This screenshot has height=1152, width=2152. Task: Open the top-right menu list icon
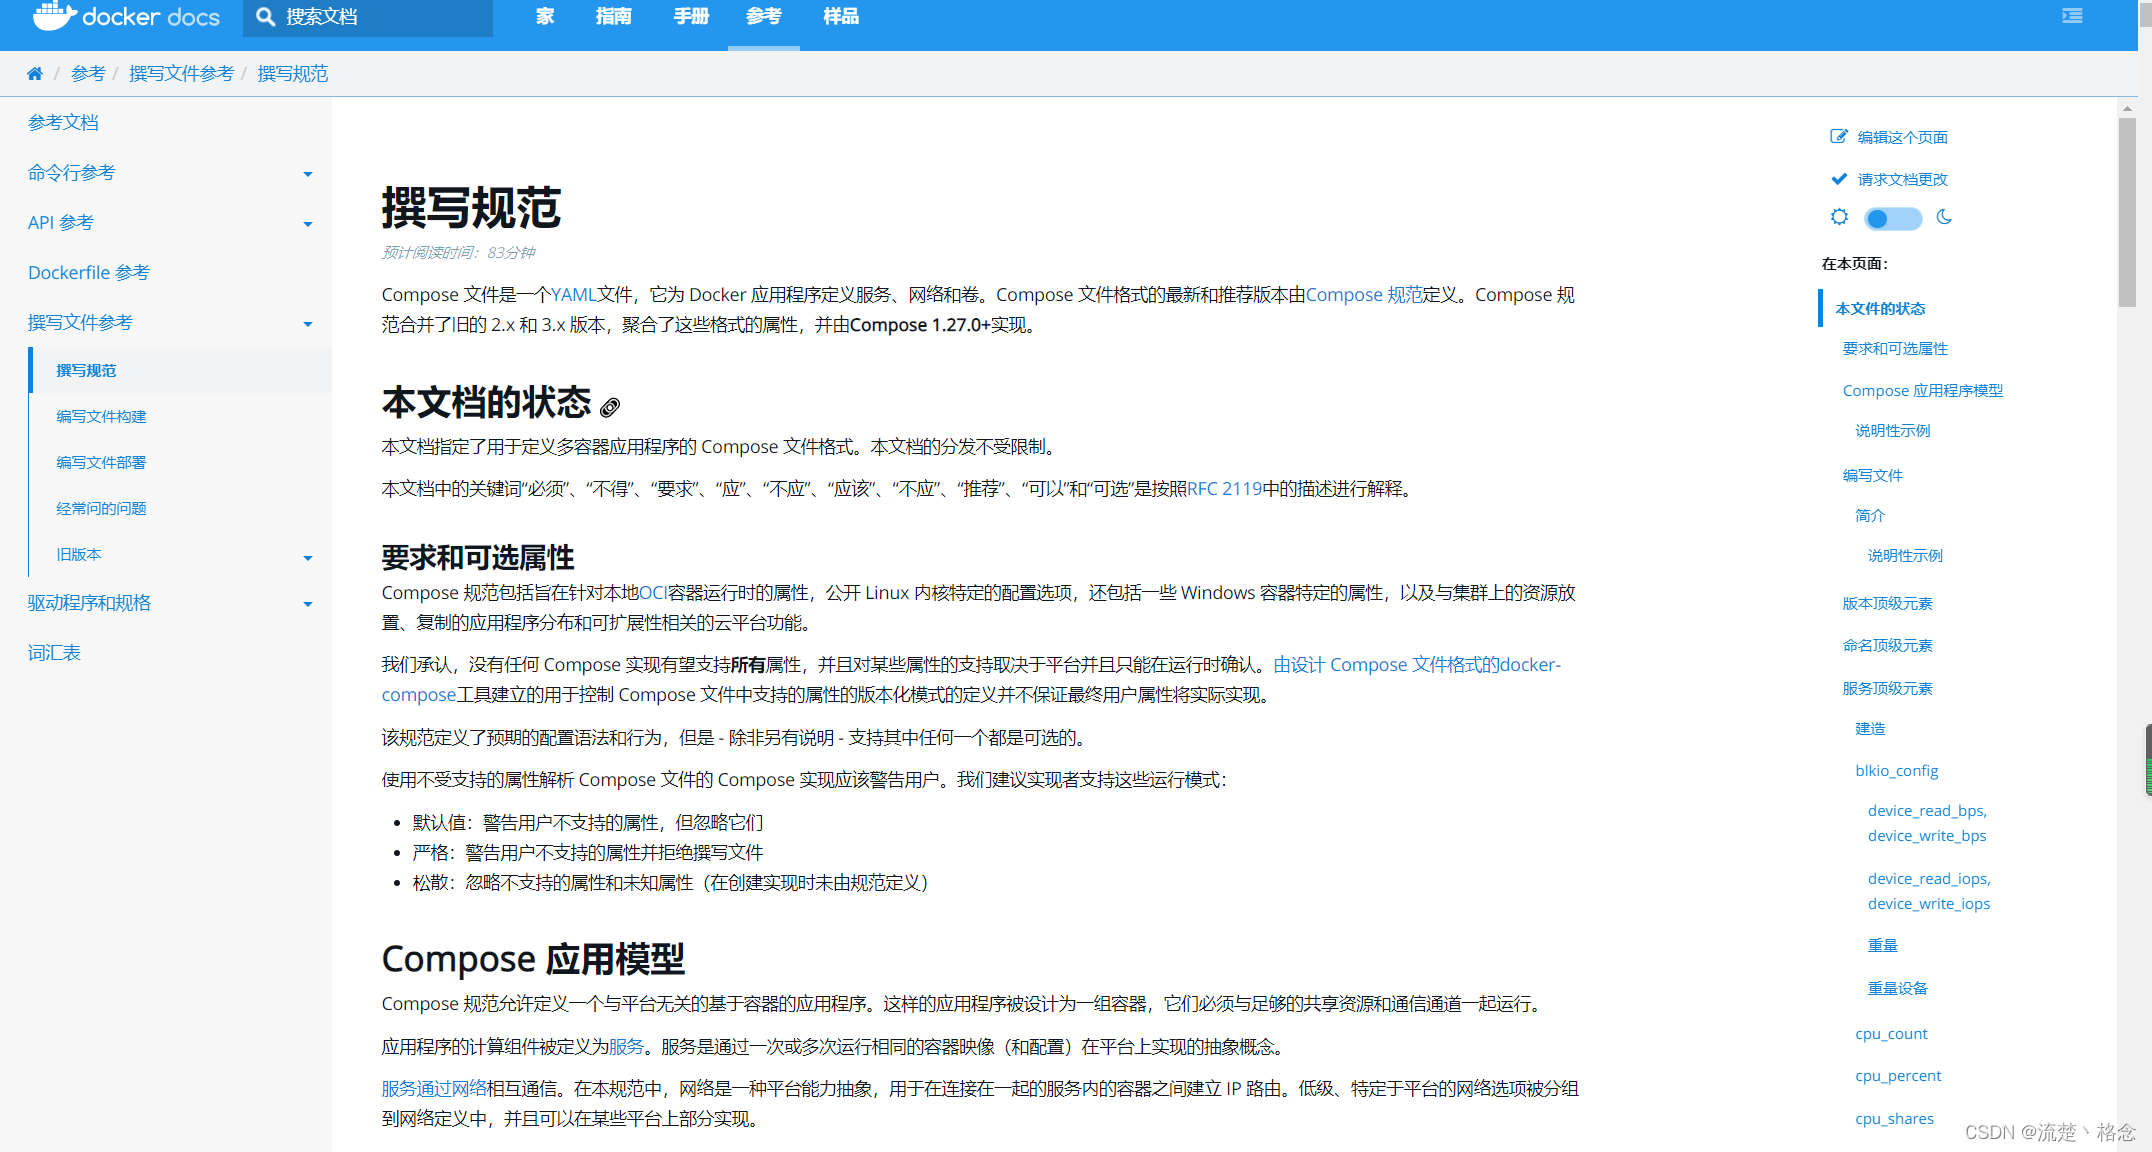[x=2072, y=16]
